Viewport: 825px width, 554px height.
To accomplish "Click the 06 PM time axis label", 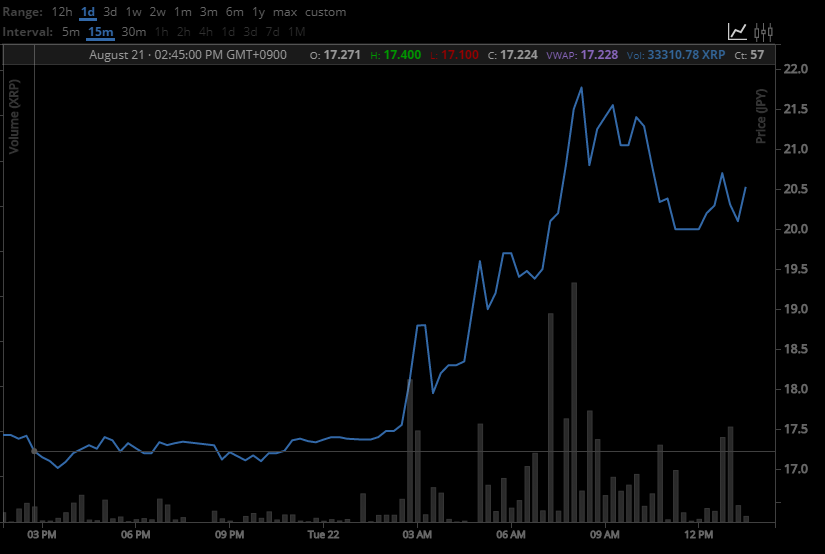I will (x=135, y=535).
